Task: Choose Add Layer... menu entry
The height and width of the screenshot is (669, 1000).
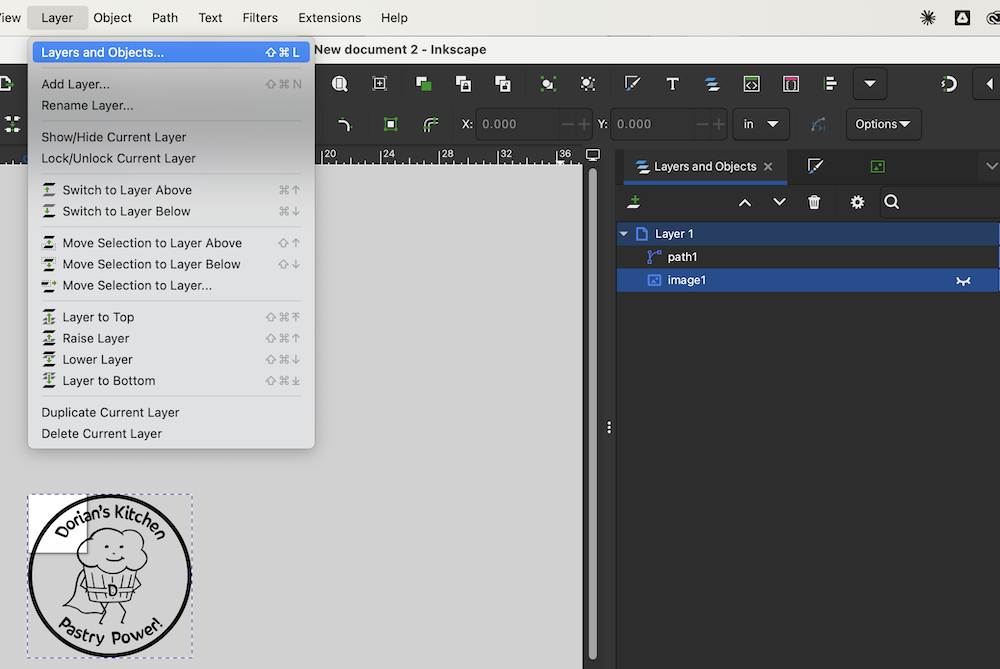Action: tap(171, 84)
